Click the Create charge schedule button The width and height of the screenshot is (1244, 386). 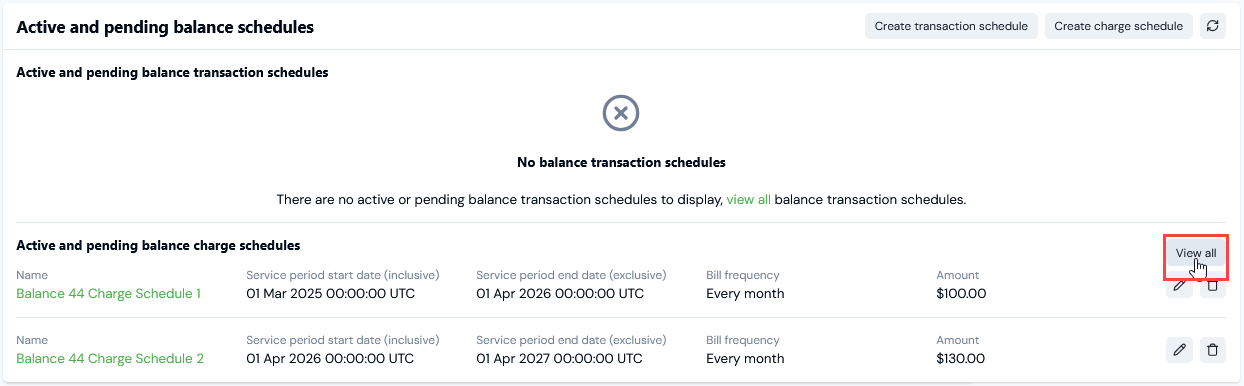click(x=1119, y=26)
